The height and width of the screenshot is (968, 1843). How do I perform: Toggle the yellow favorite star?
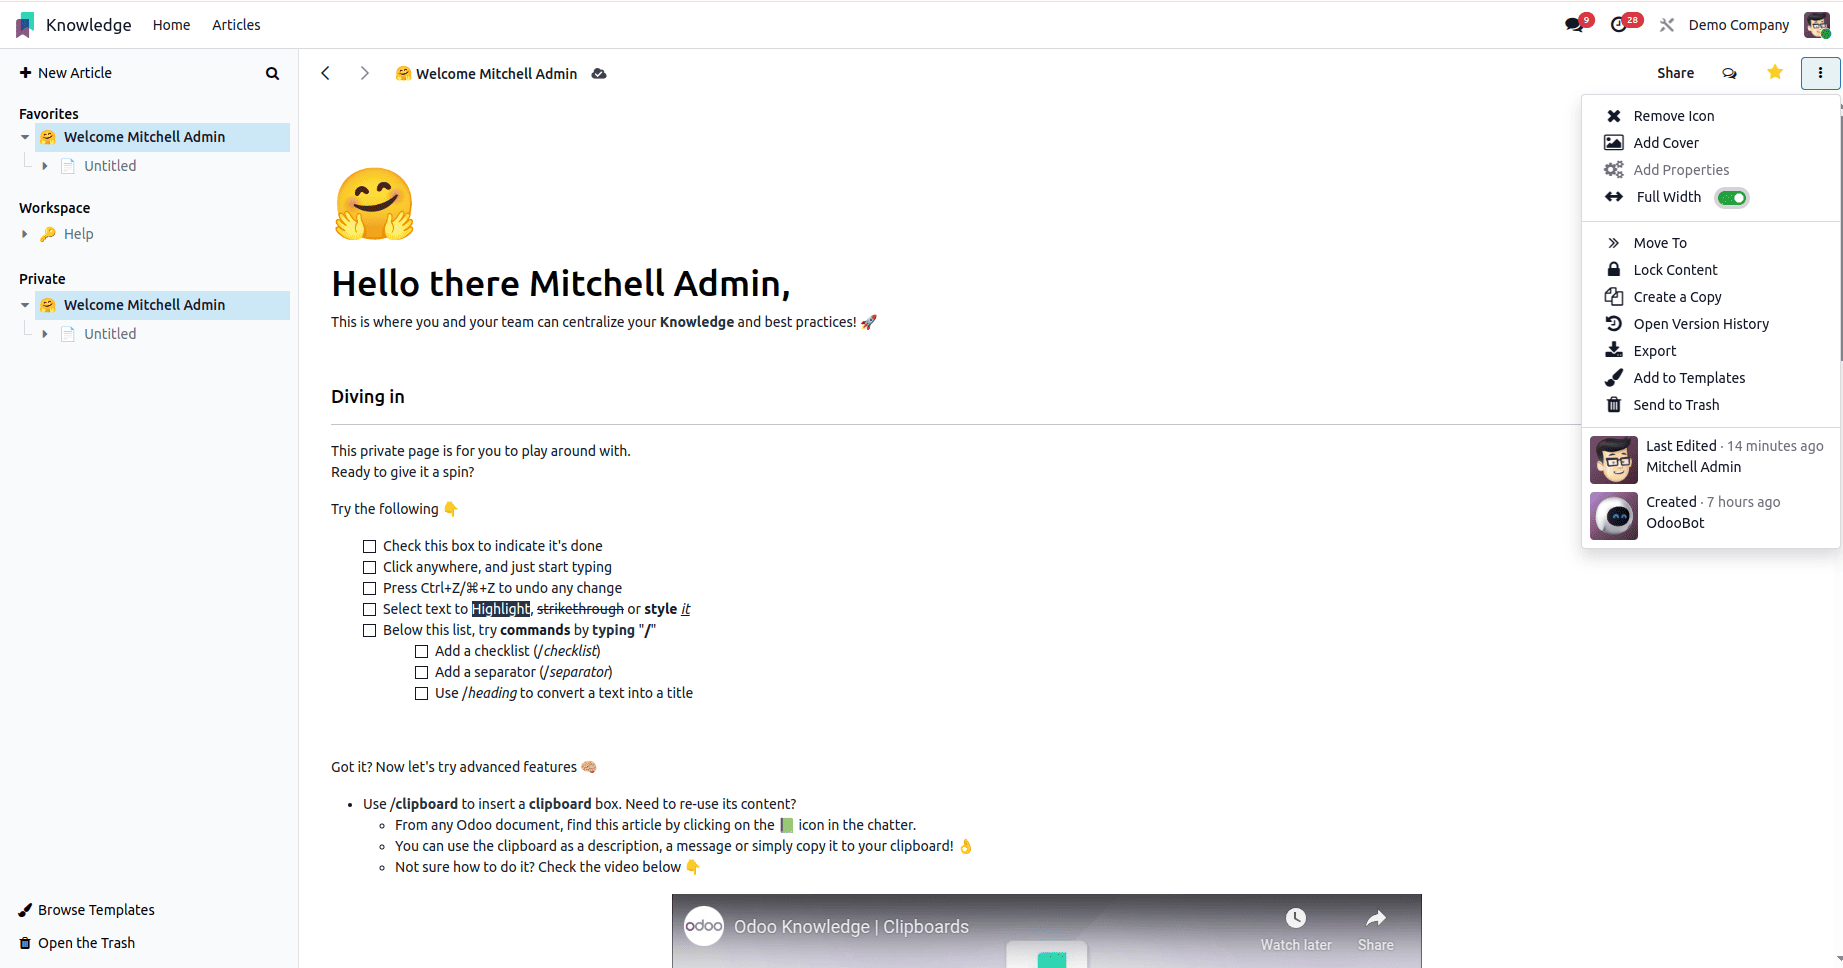pyautogui.click(x=1775, y=72)
